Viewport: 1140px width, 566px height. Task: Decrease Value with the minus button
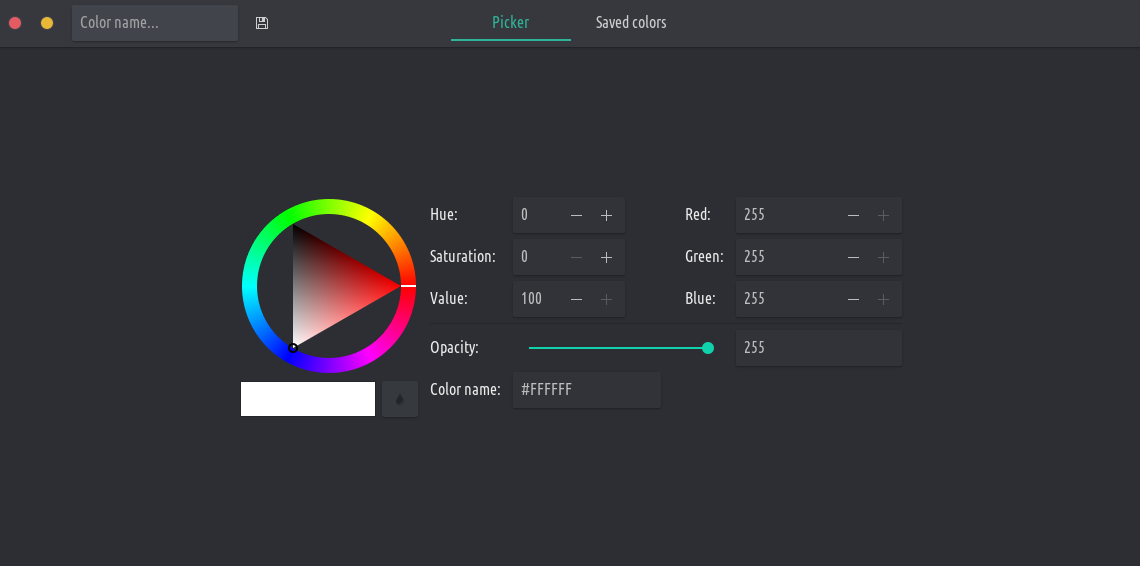point(576,299)
